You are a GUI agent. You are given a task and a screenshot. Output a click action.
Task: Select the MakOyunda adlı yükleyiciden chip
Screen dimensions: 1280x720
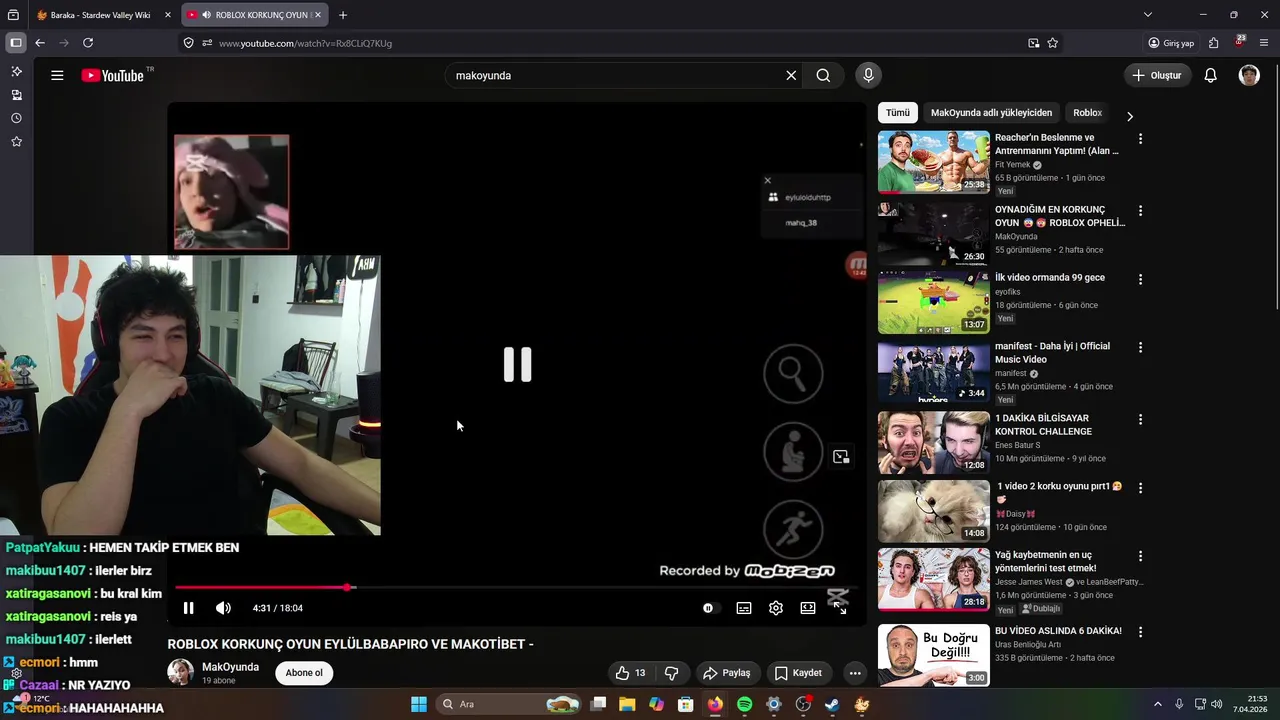pos(991,113)
